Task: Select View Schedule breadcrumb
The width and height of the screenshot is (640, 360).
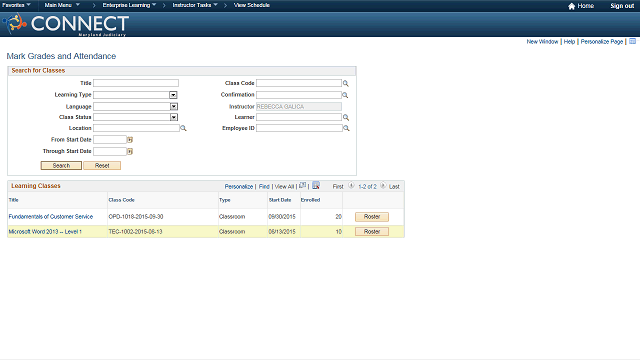Action: click(x=251, y=5)
